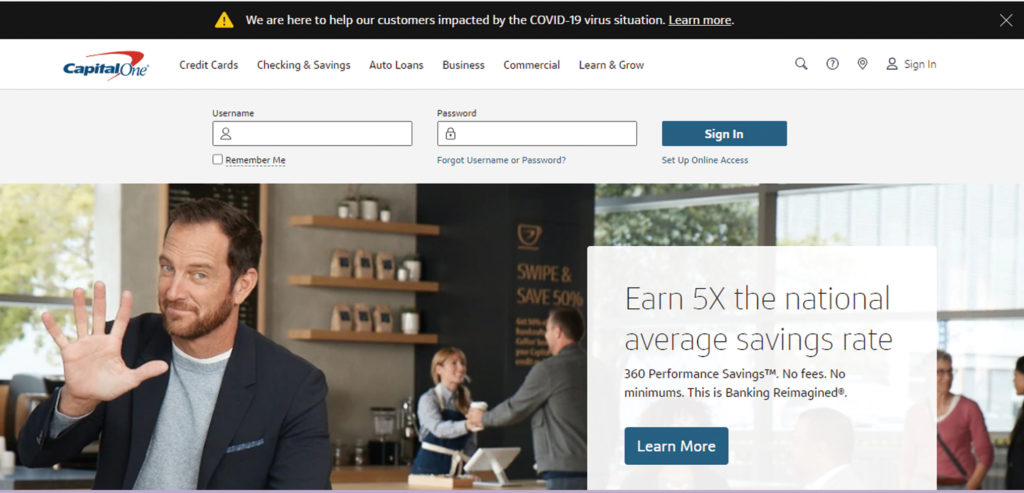The height and width of the screenshot is (493, 1024).
Task: Click the lock icon in Password field
Action: (x=451, y=134)
